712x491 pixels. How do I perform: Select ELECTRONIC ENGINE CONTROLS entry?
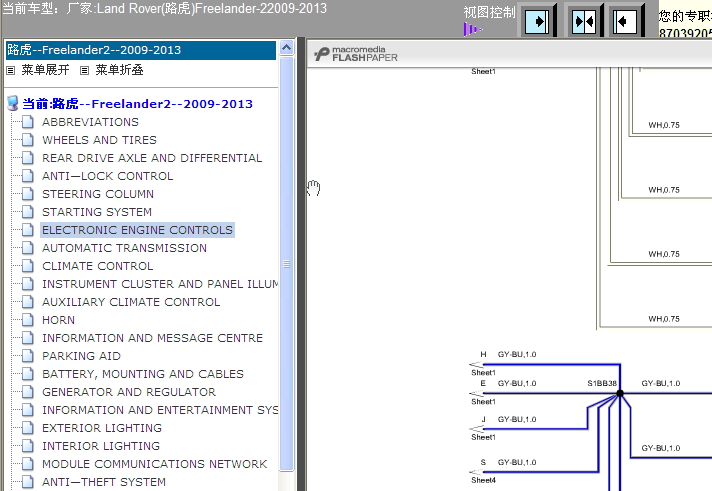(x=137, y=230)
